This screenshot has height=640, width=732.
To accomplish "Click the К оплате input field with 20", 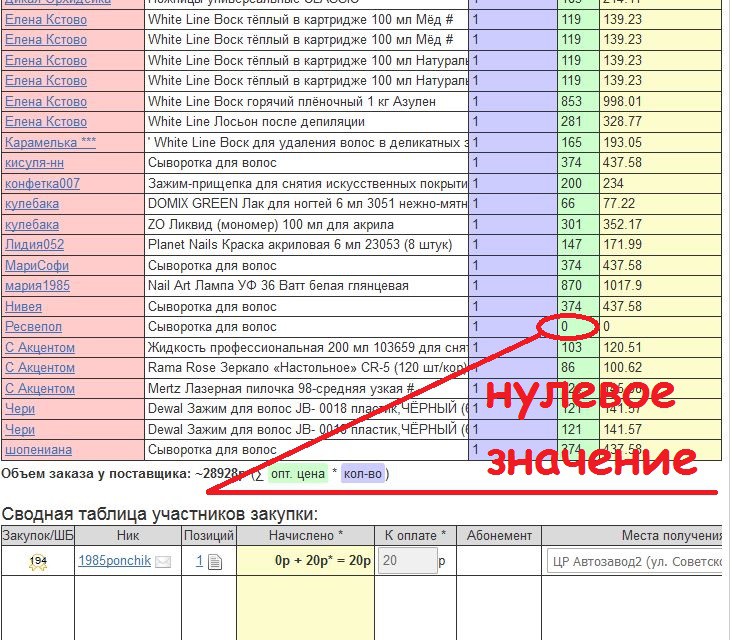I will click(x=407, y=560).
